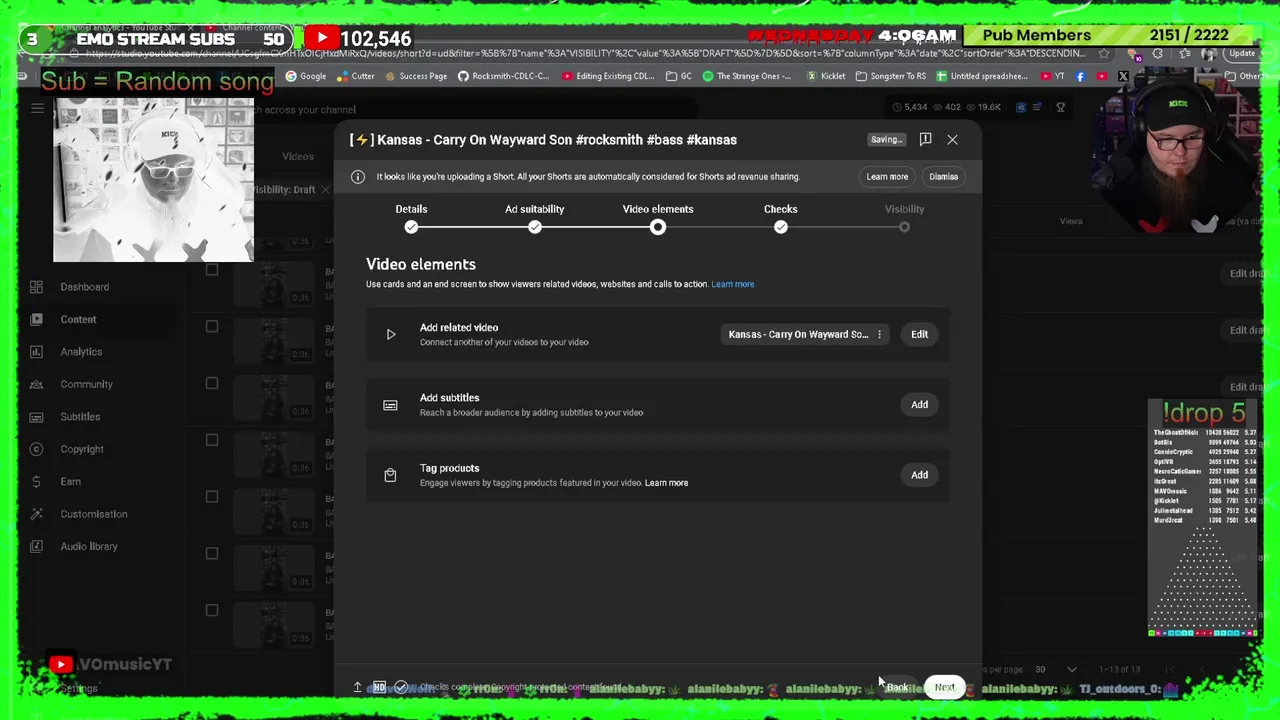Select second video row checkbox in content list
Viewport: 1280px width, 720px height.
coord(212,327)
